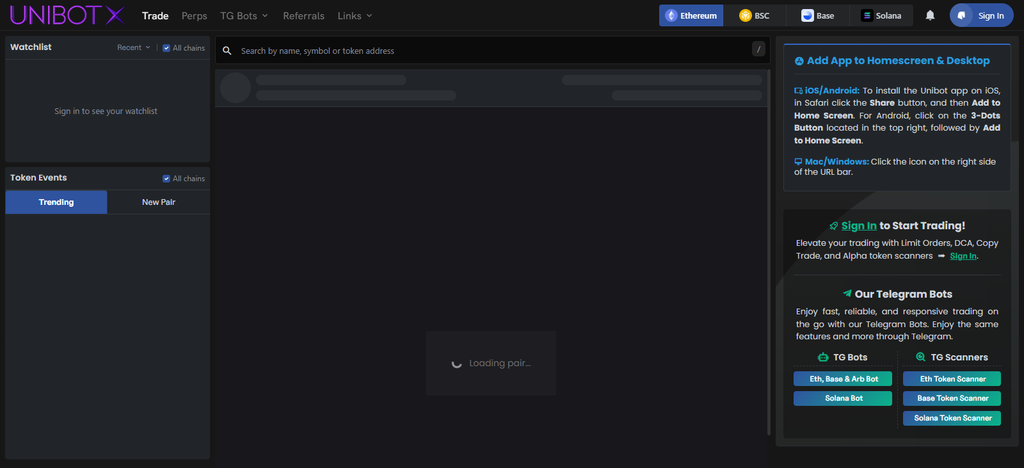The width and height of the screenshot is (1024, 468).
Task: Click the 'Loading pair...' indicator
Action: click(x=491, y=363)
